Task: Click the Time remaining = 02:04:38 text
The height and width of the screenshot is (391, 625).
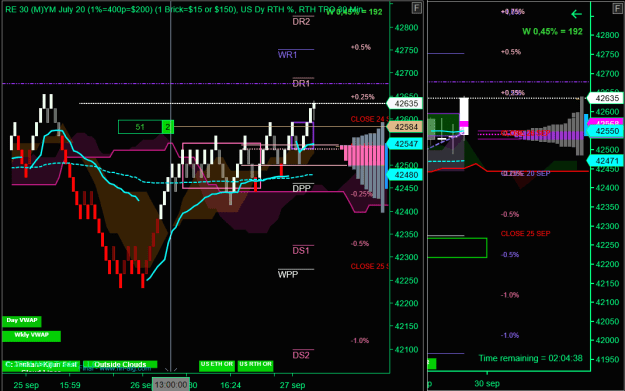Action: click(x=531, y=358)
